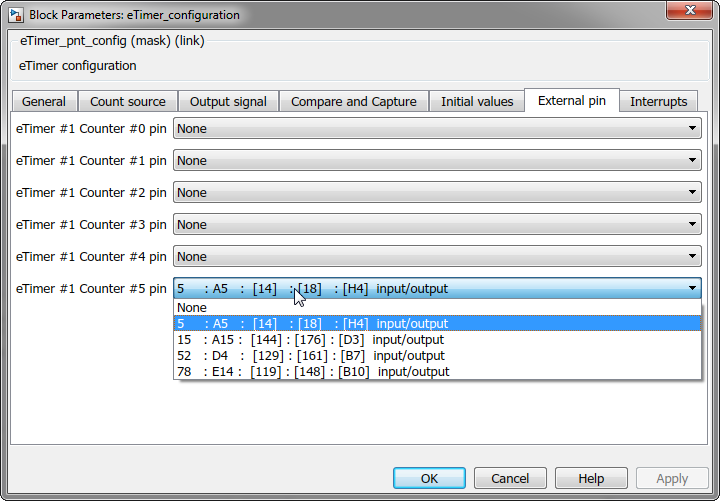Viewport: 720px width, 501px height.
Task: Pick the 52 : D4 pin option
Action: (x=437, y=355)
